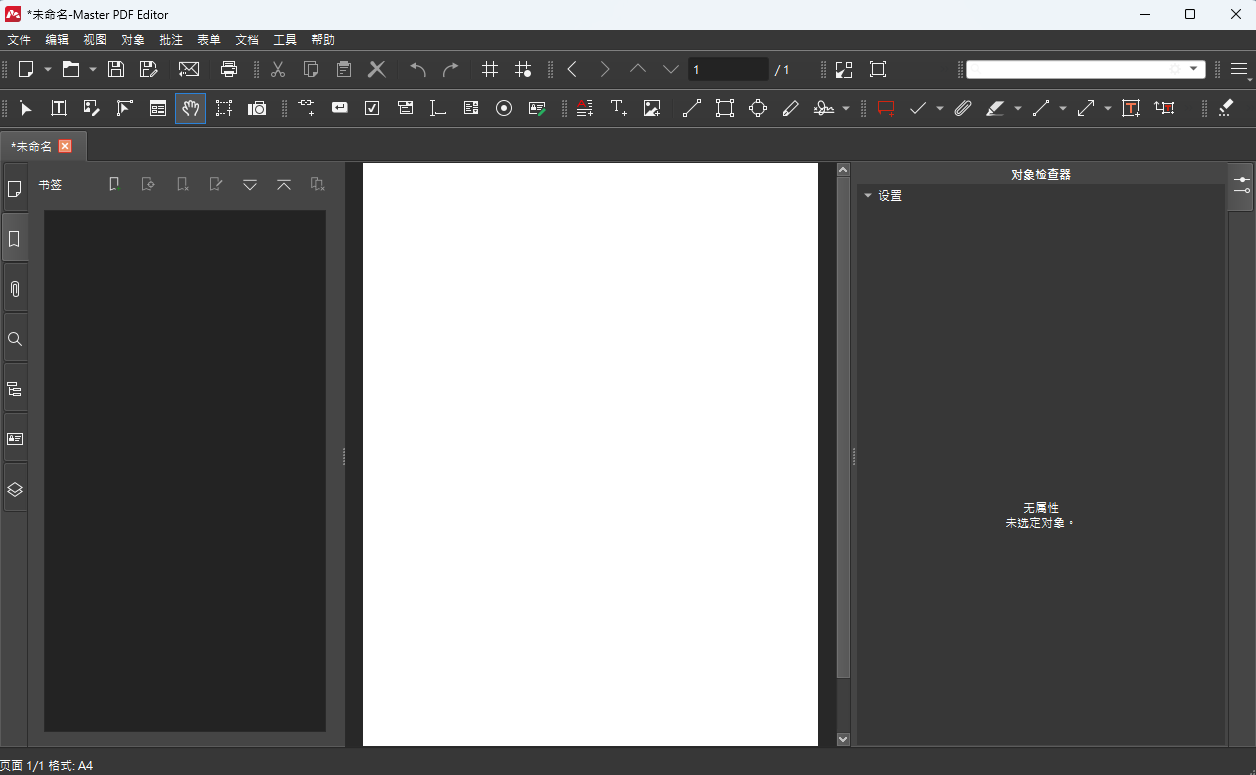Toggle the grid display button

pos(490,69)
